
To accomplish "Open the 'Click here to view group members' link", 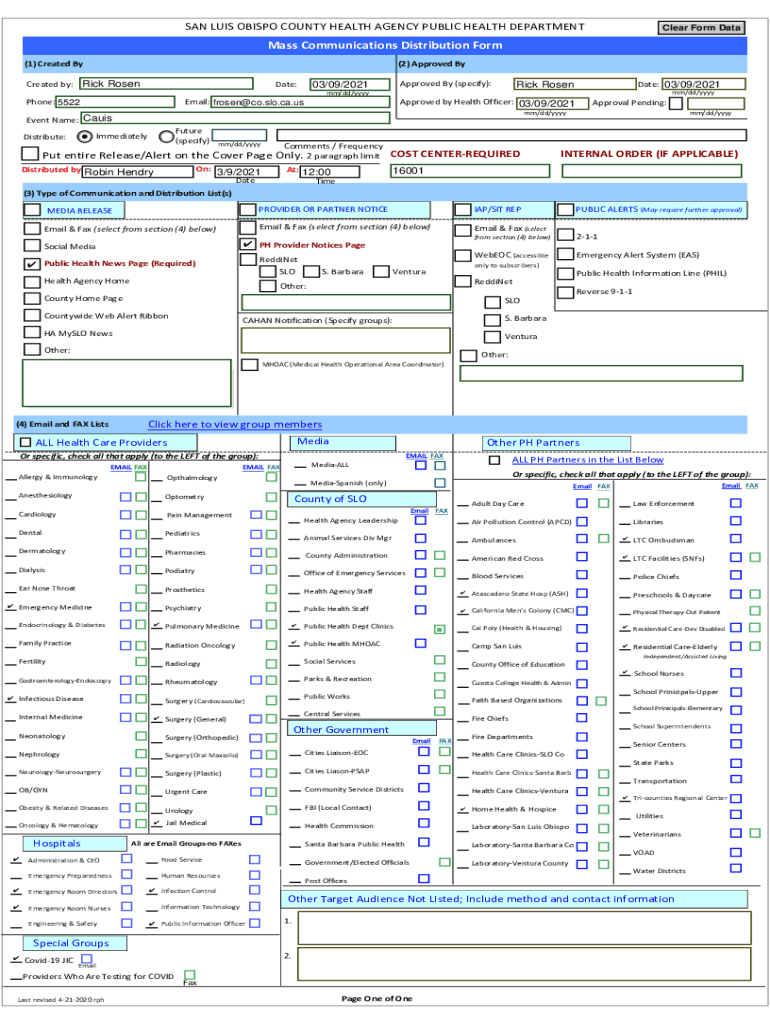I will [235, 424].
